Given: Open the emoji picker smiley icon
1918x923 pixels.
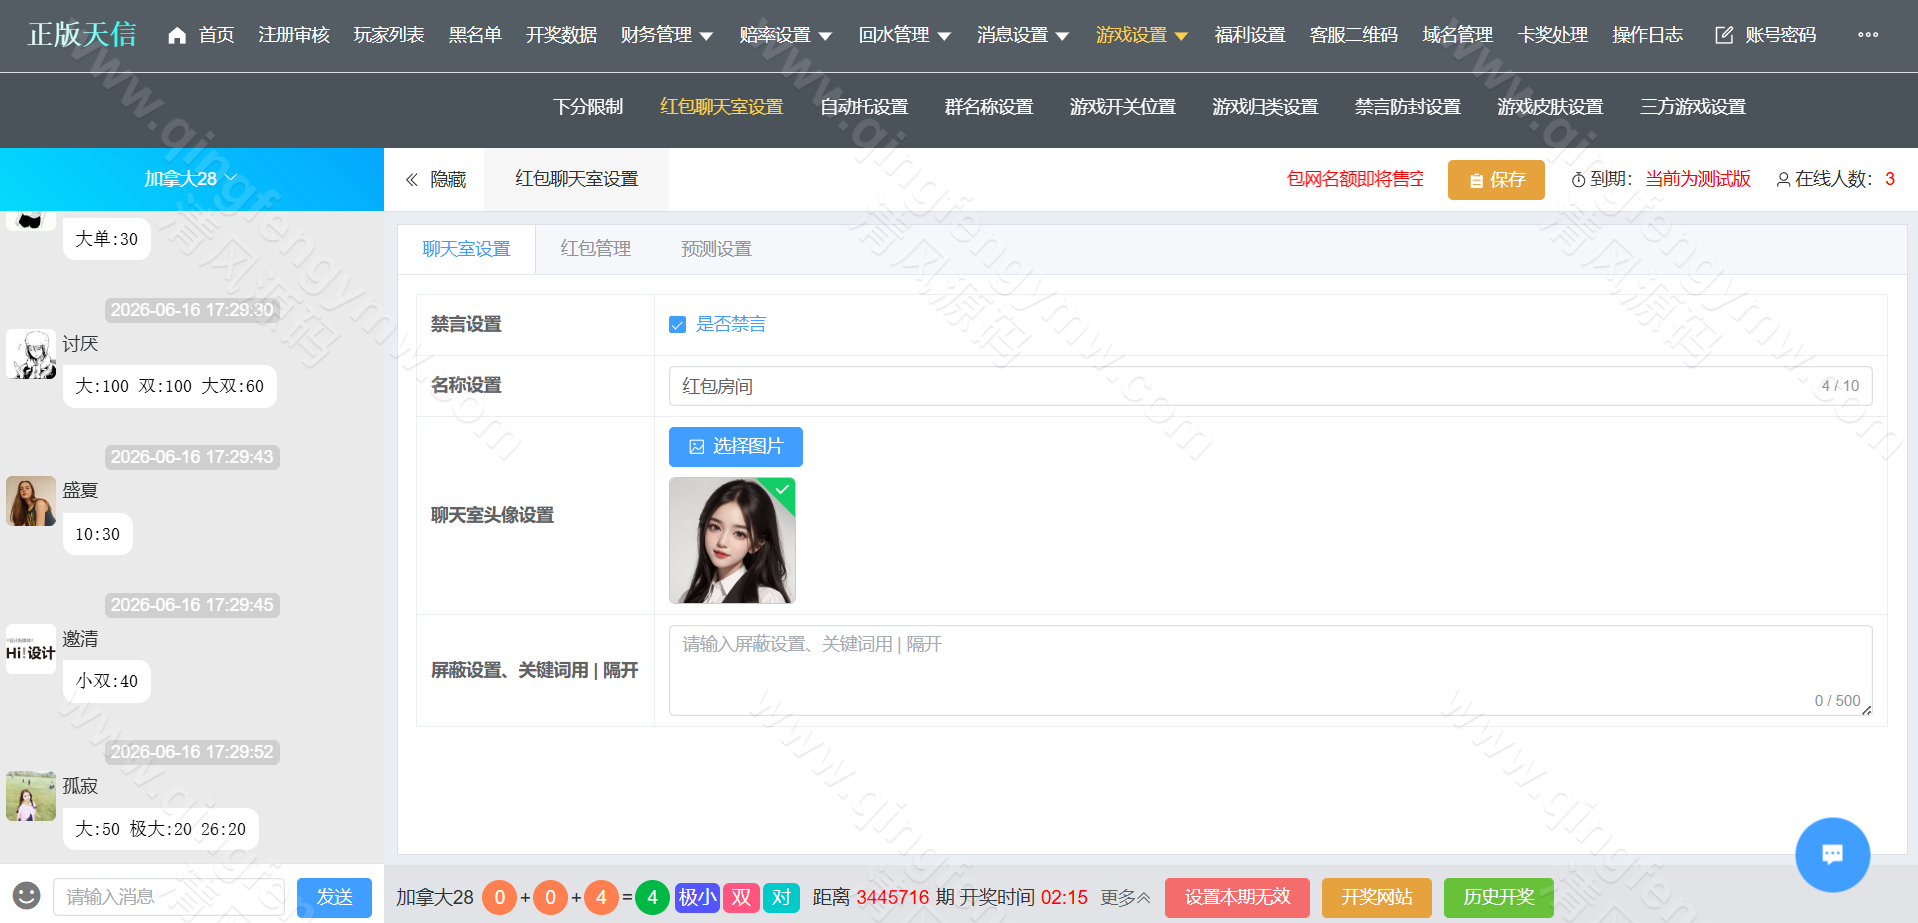Looking at the screenshot, I should (26, 896).
